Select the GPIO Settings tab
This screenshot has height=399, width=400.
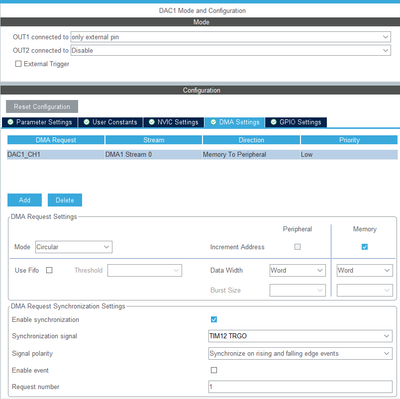[x=296, y=122]
